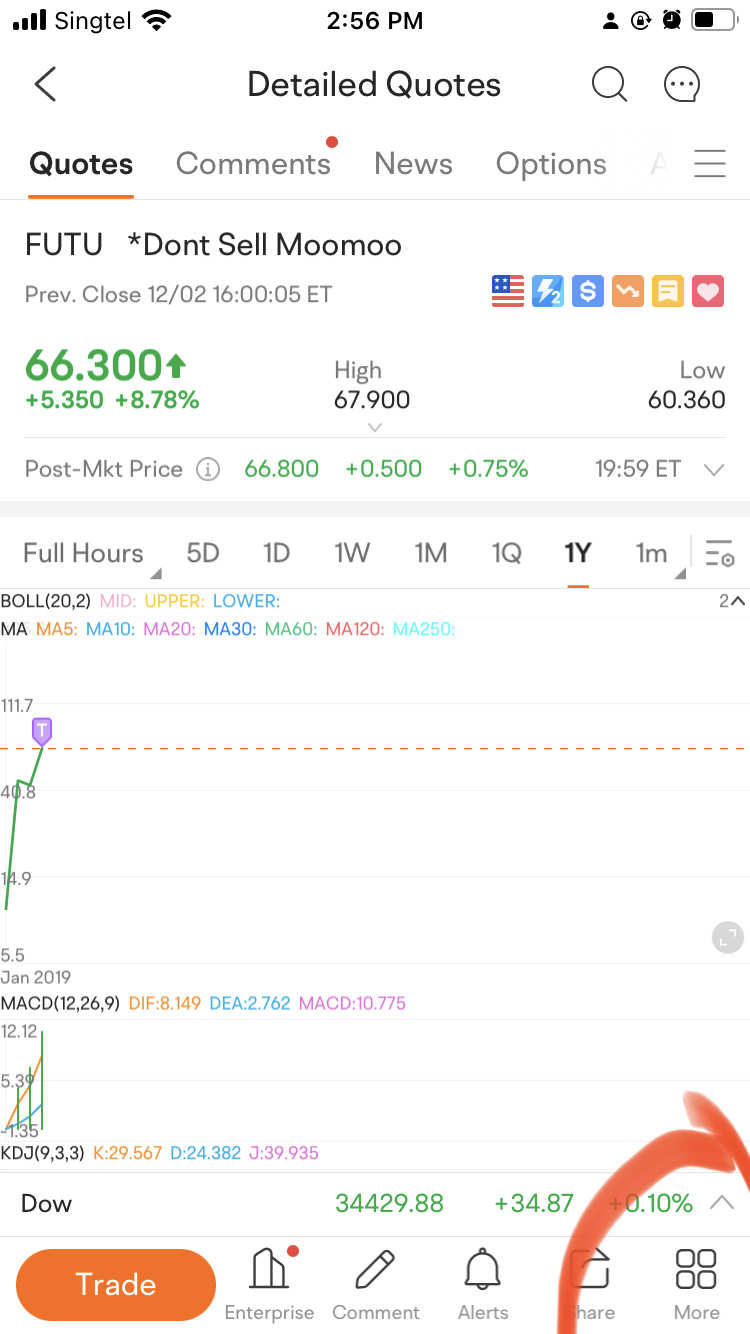Viewport: 750px width, 1334px height.
Task: Open the tab list hamburger menu
Action: coord(709,163)
